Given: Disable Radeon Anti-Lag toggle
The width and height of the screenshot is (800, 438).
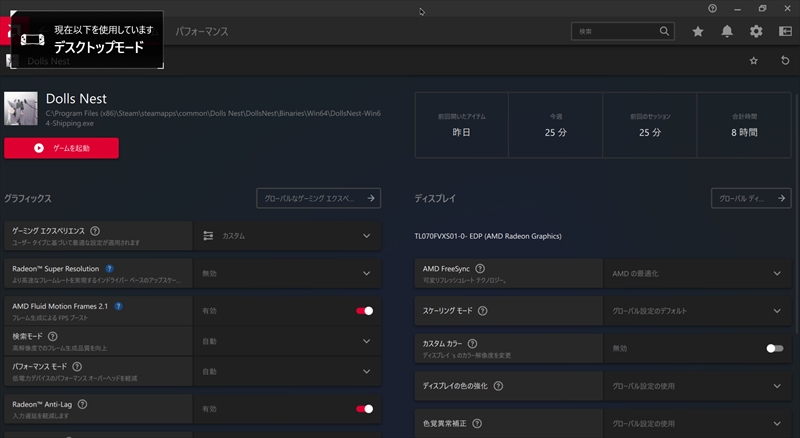Looking at the screenshot, I should 364,409.
